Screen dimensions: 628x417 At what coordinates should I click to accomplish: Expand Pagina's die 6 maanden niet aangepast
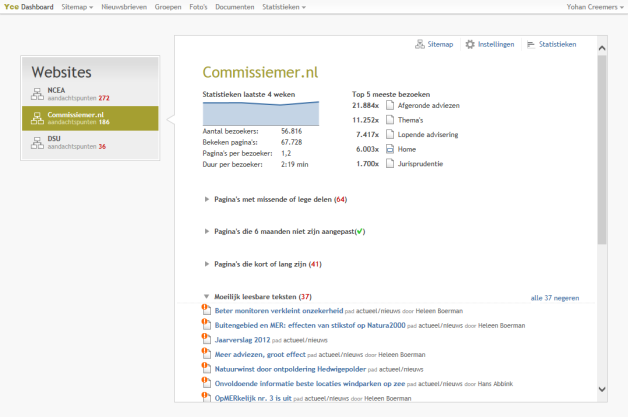coord(285,231)
